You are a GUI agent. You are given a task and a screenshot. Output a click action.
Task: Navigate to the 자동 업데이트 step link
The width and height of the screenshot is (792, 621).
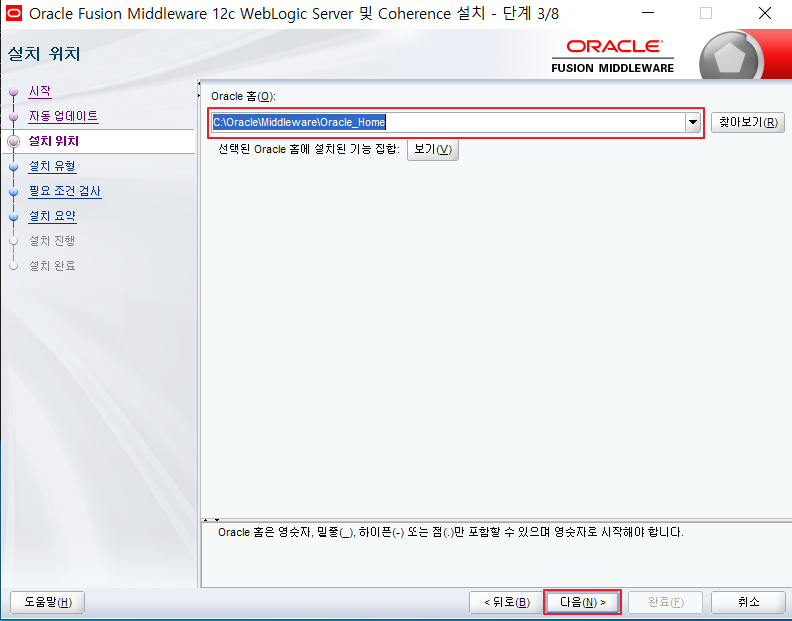pos(63,116)
